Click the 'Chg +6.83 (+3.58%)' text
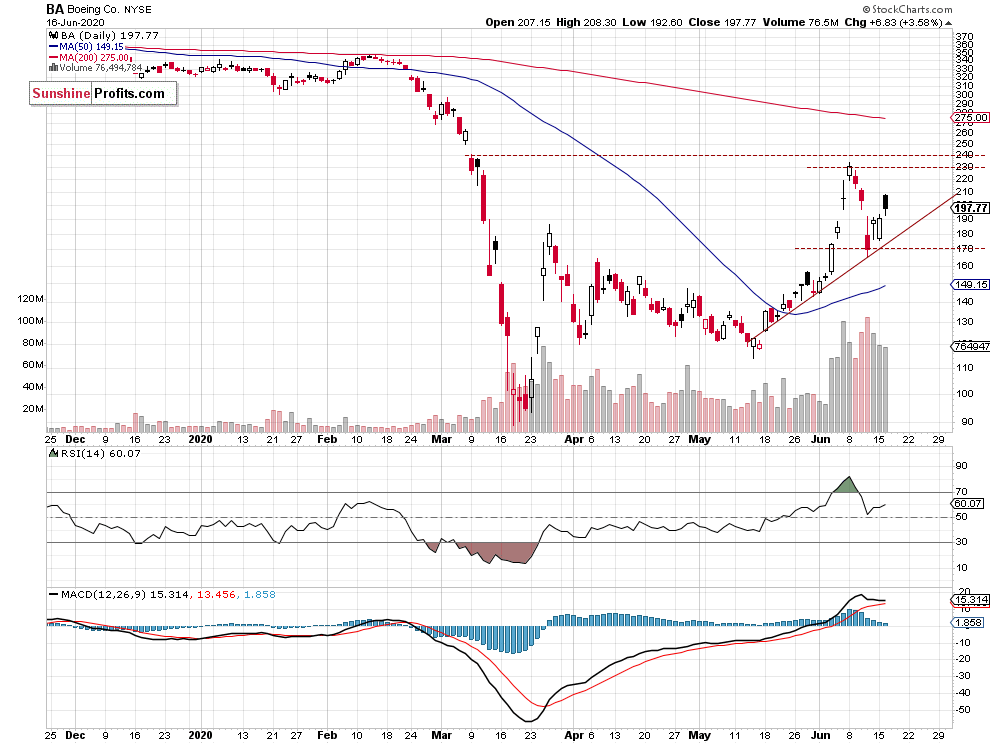Screen dimensions: 990x744 pos(893,22)
